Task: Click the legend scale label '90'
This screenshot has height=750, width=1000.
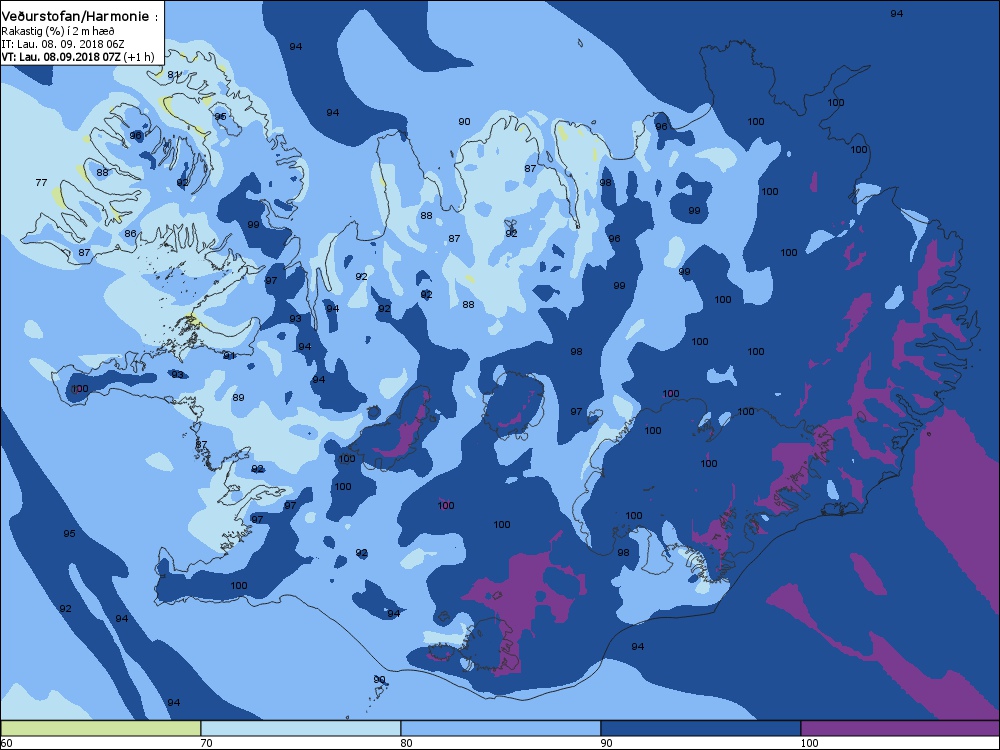Action: click(x=607, y=743)
